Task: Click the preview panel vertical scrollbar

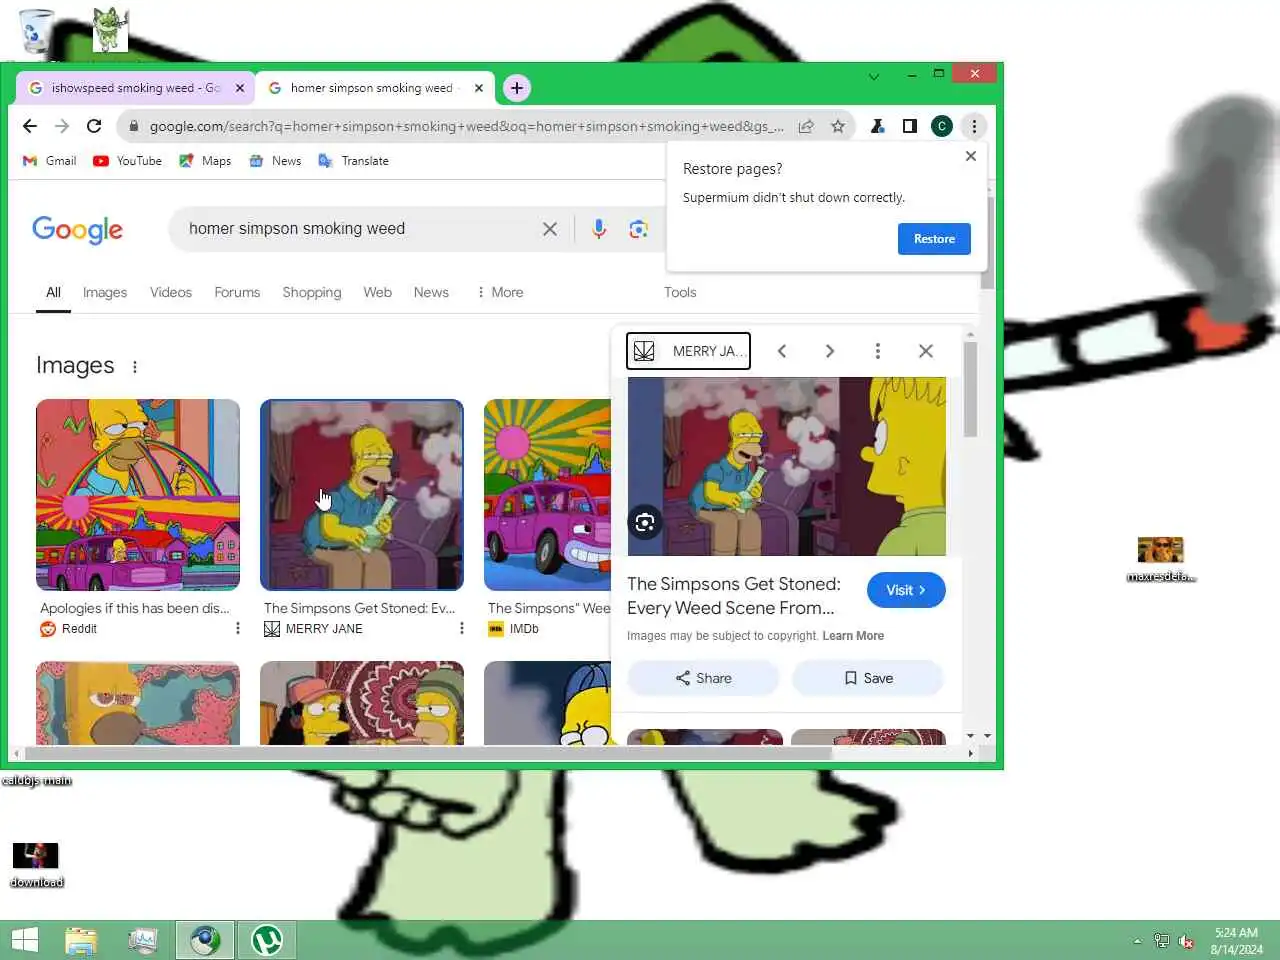Action: point(970,390)
